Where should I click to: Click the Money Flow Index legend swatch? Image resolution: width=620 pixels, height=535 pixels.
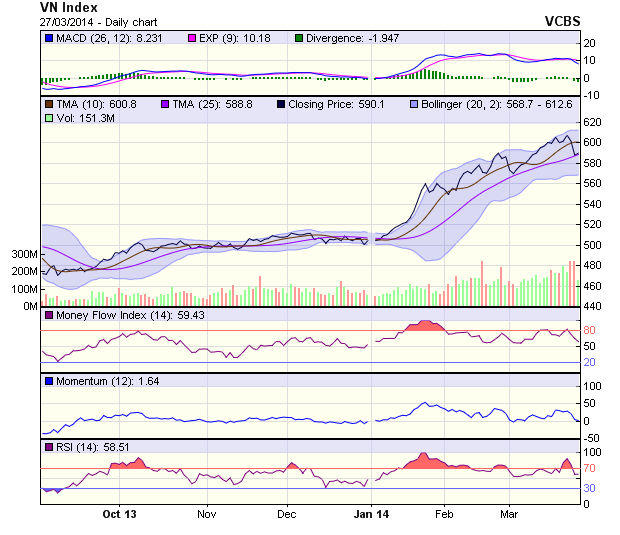49,316
